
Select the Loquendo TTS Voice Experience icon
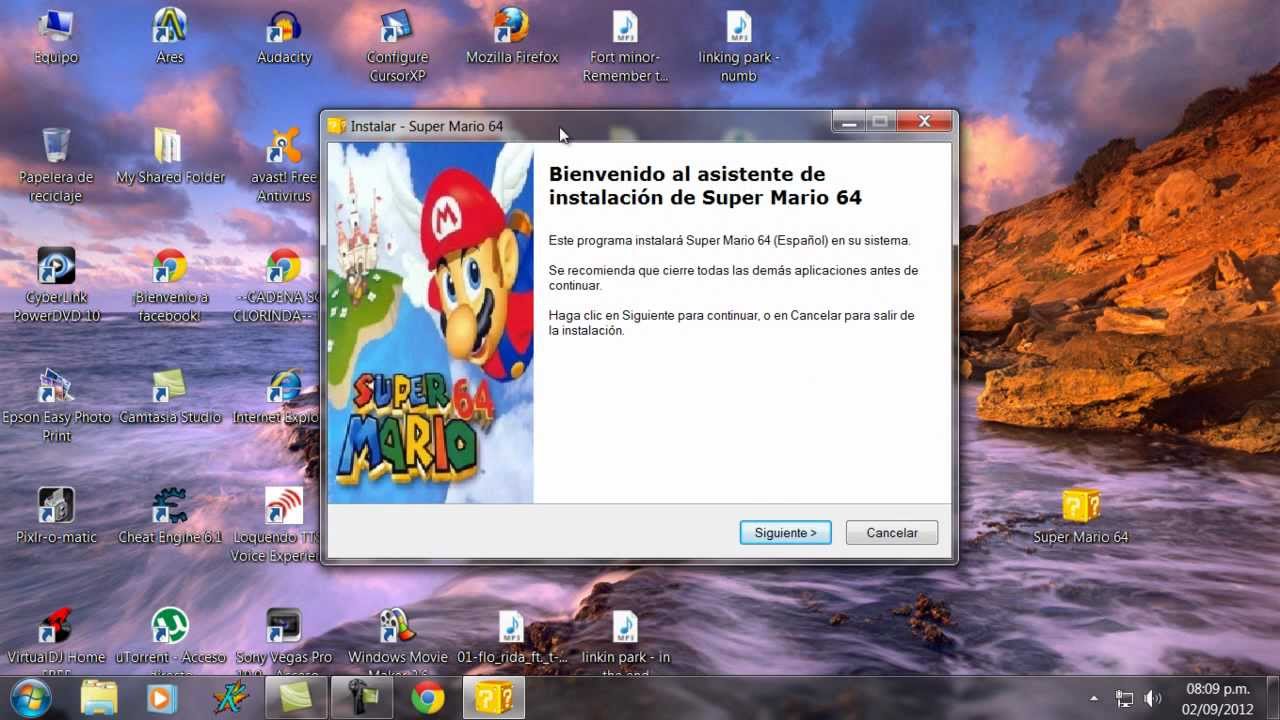[x=276, y=526]
